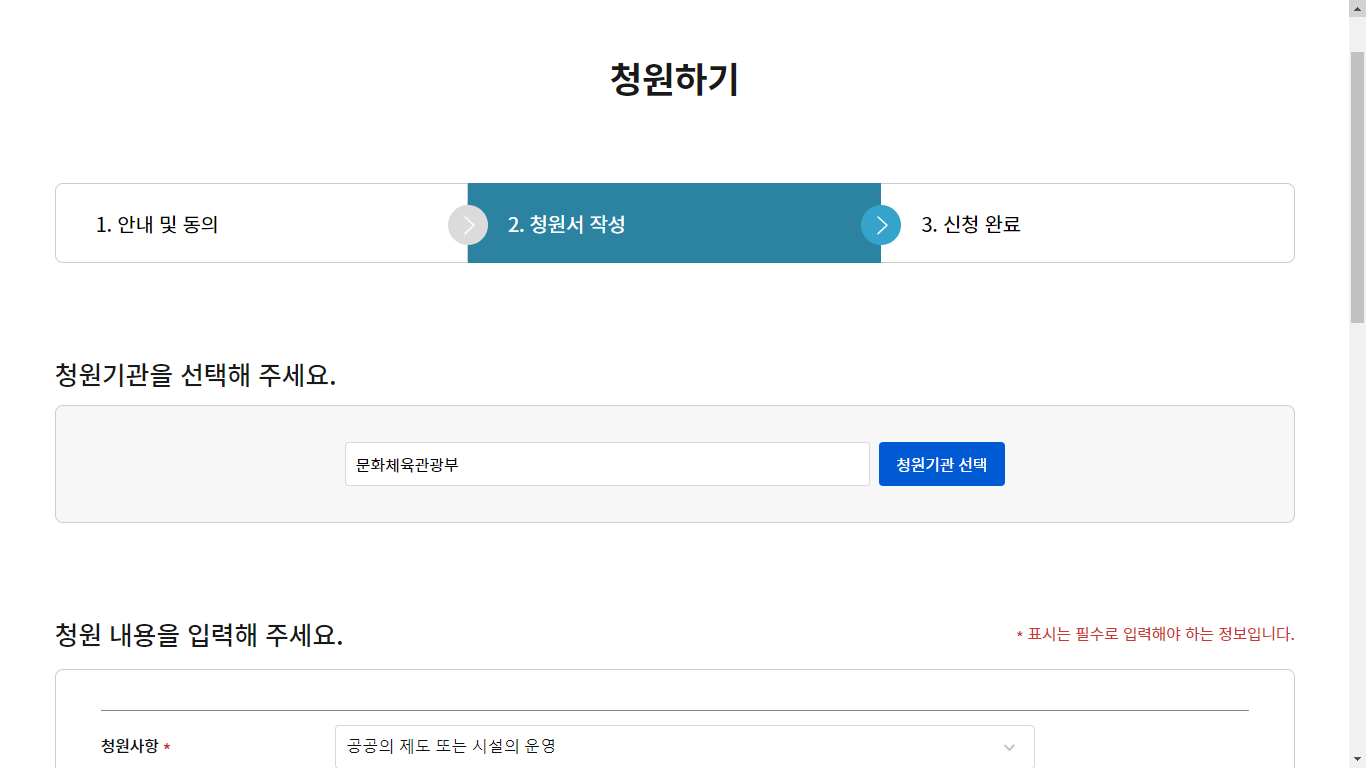Click the blue chevron circle before step 3
Screen dimensions: 1366x768
pyautogui.click(x=881, y=225)
